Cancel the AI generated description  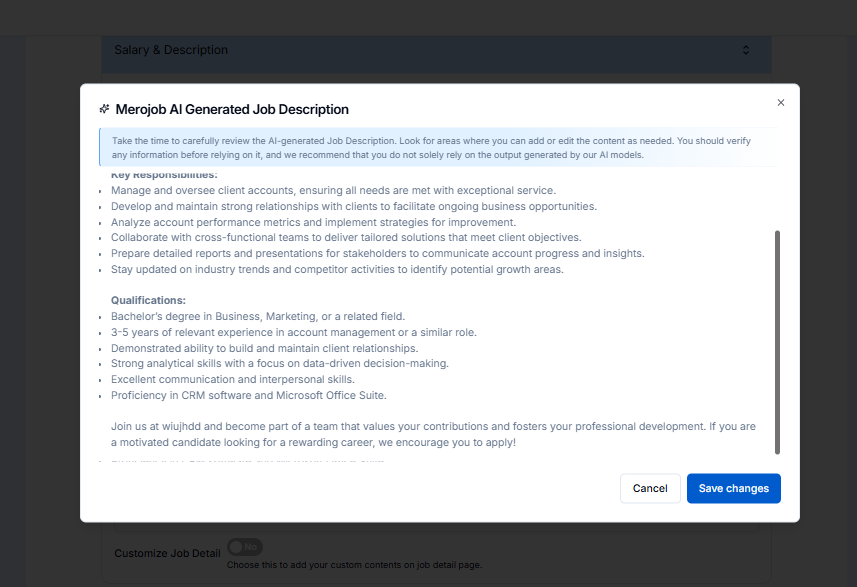pos(650,488)
